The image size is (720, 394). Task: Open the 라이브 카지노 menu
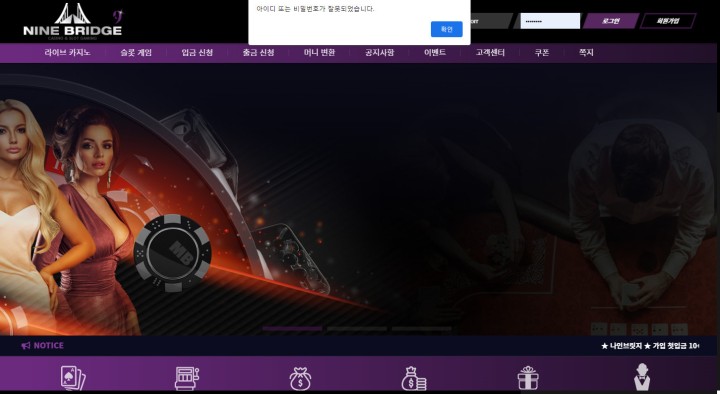click(x=68, y=52)
